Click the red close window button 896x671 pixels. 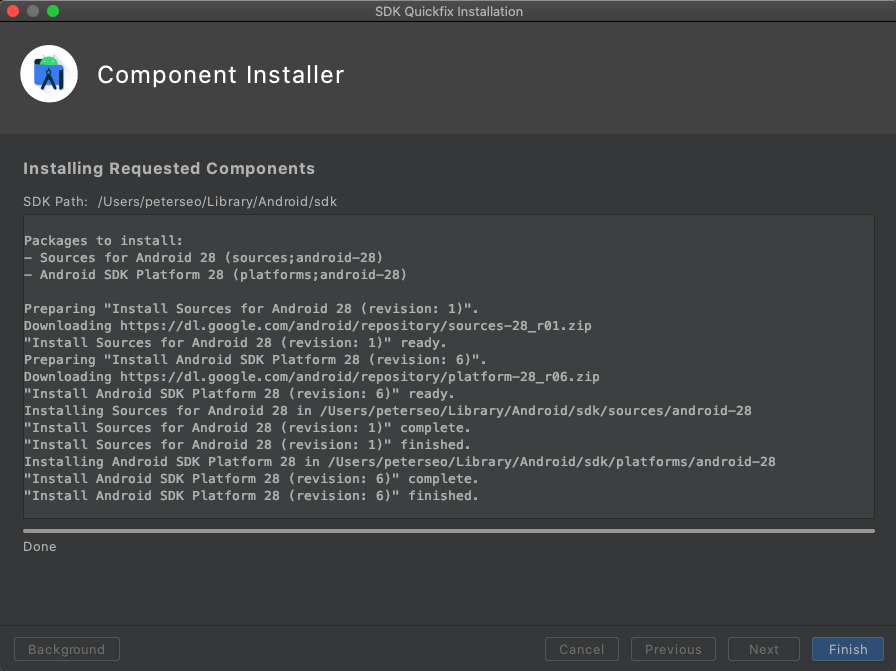(13, 11)
